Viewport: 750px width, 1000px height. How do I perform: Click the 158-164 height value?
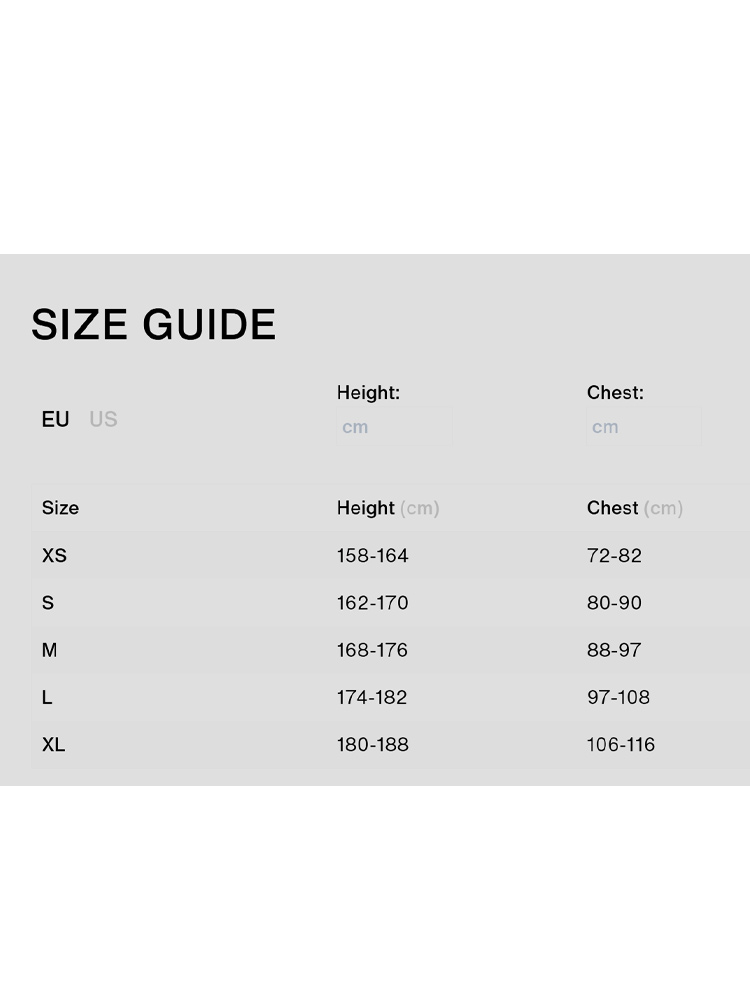(372, 555)
